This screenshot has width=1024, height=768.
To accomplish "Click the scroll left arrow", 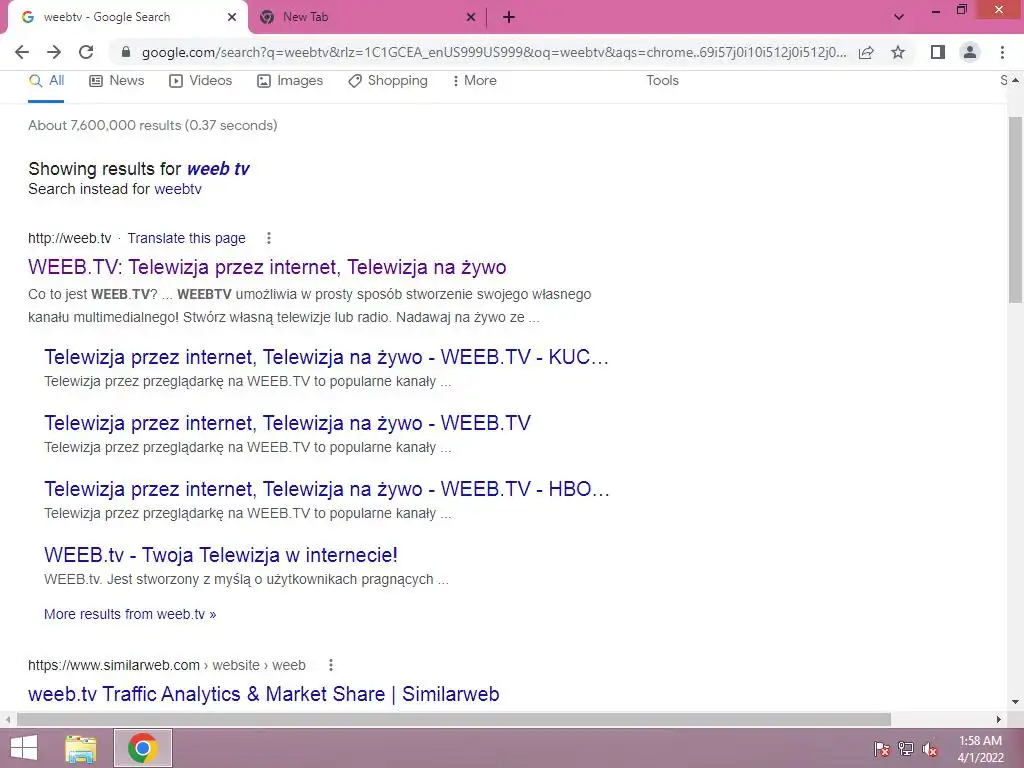I will click(8, 720).
